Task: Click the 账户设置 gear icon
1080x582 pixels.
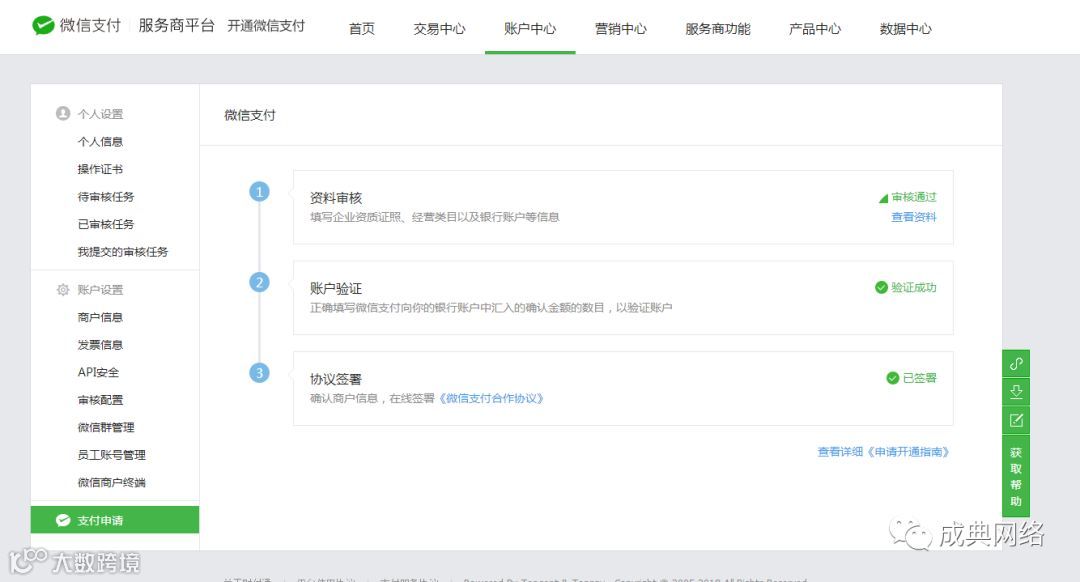Action: pos(63,289)
